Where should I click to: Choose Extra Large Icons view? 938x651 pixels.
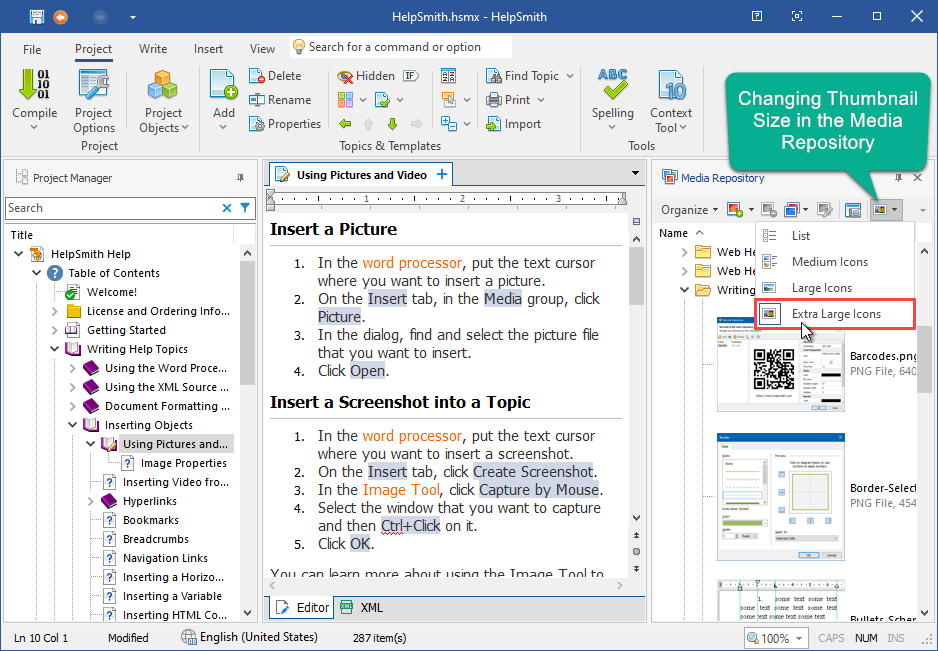[x=835, y=314]
